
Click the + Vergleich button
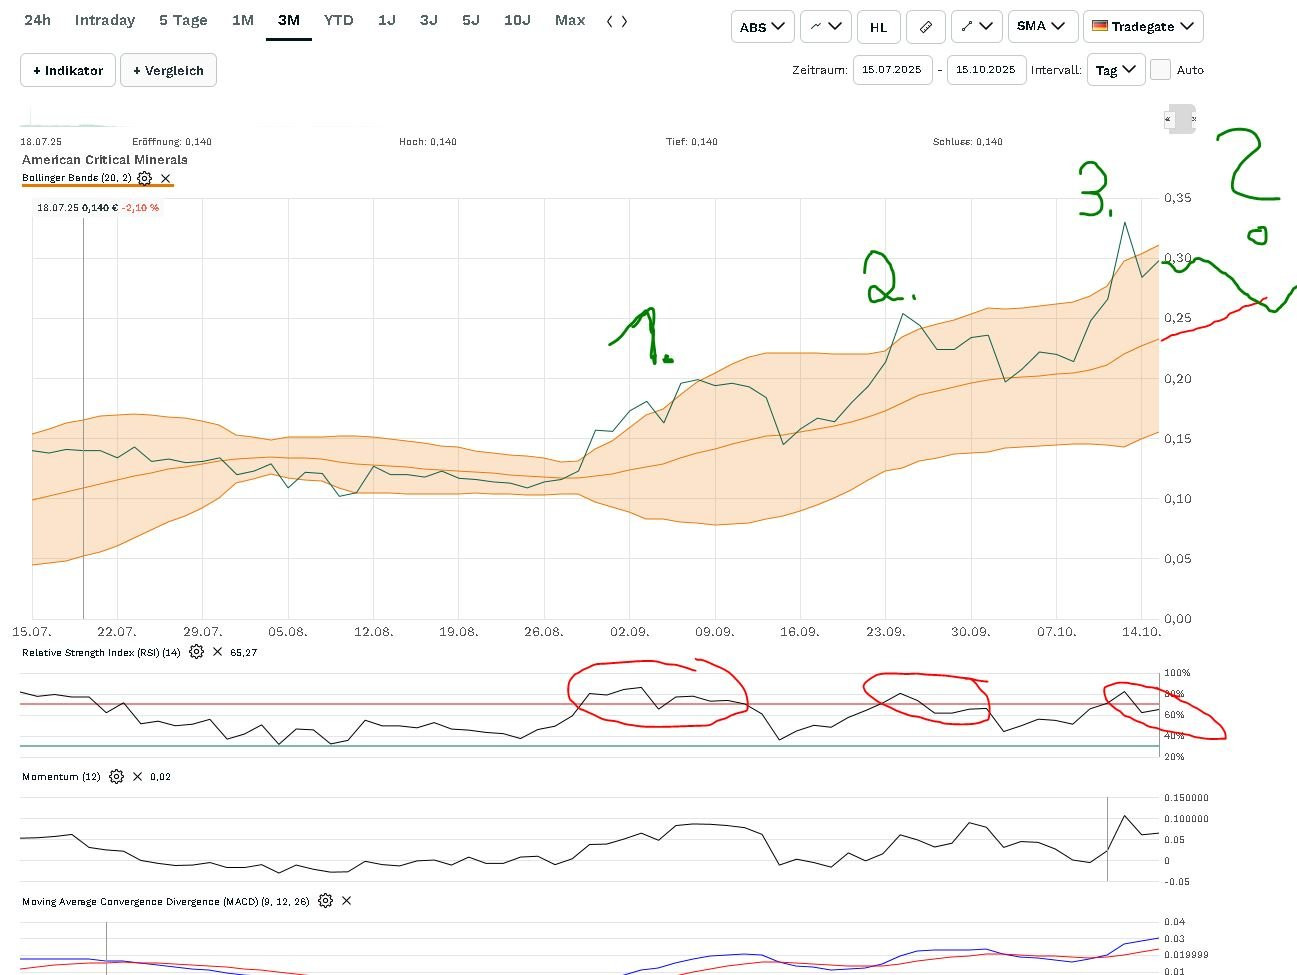click(168, 71)
